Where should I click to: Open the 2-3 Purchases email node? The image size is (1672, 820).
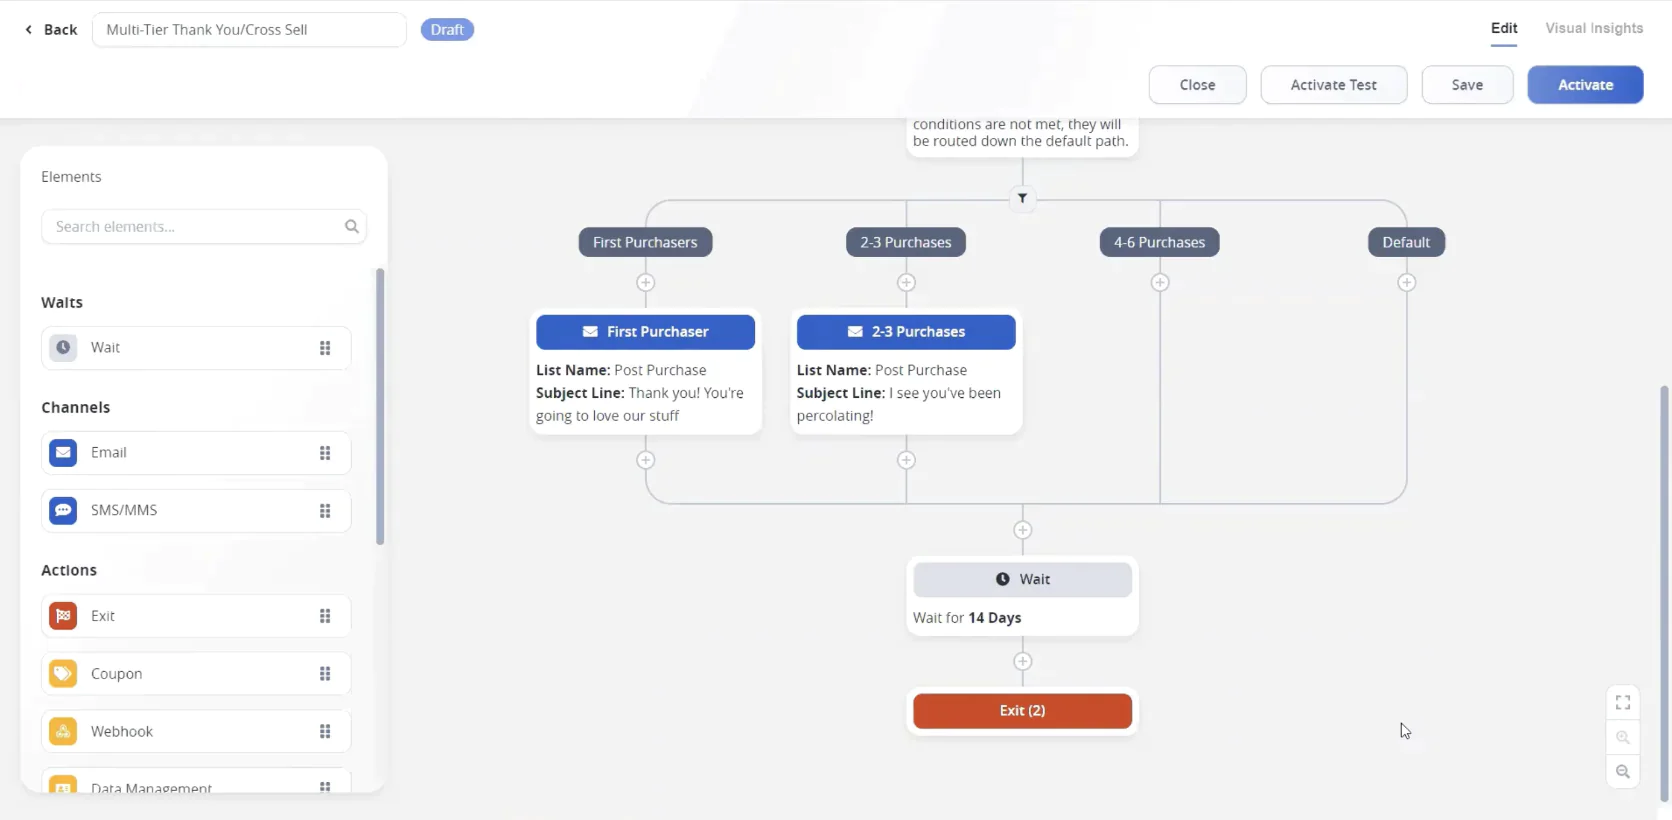pyautogui.click(x=906, y=332)
